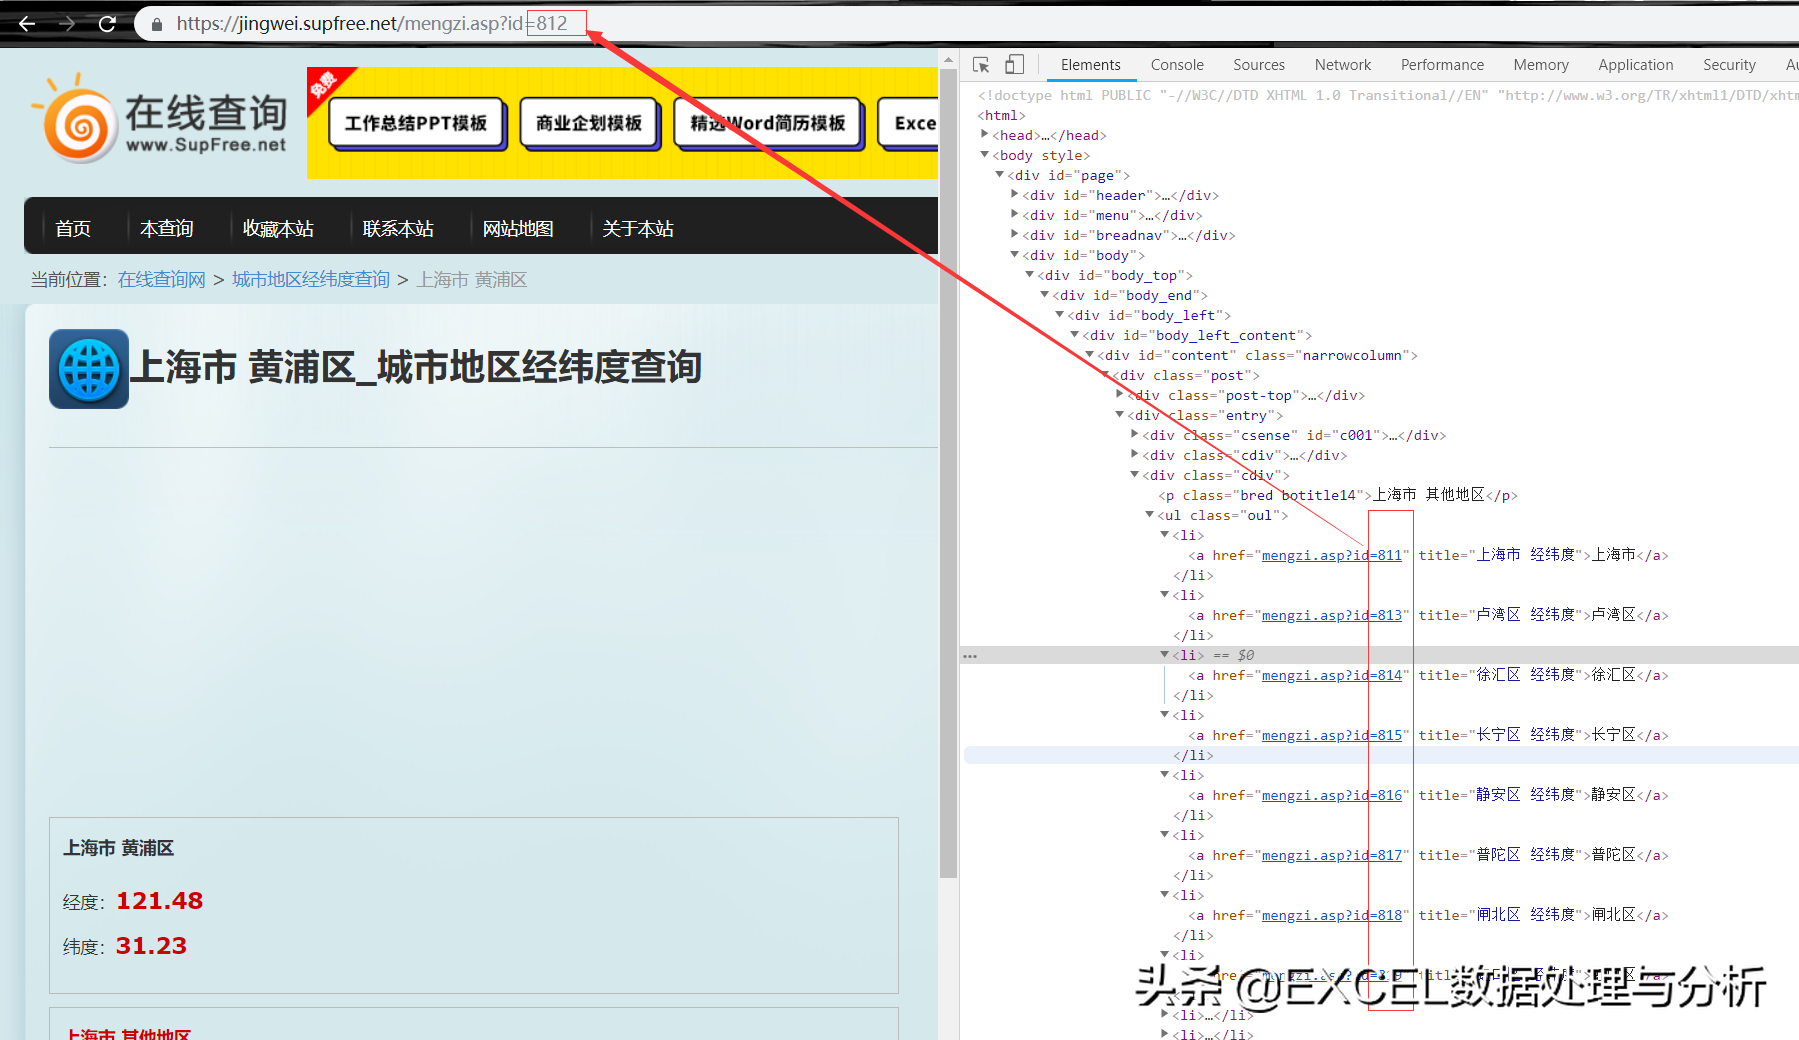This screenshot has width=1799, height=1040.
Task: Click the three-dot marker beside selected li row
Action: [x=970, y=656]
